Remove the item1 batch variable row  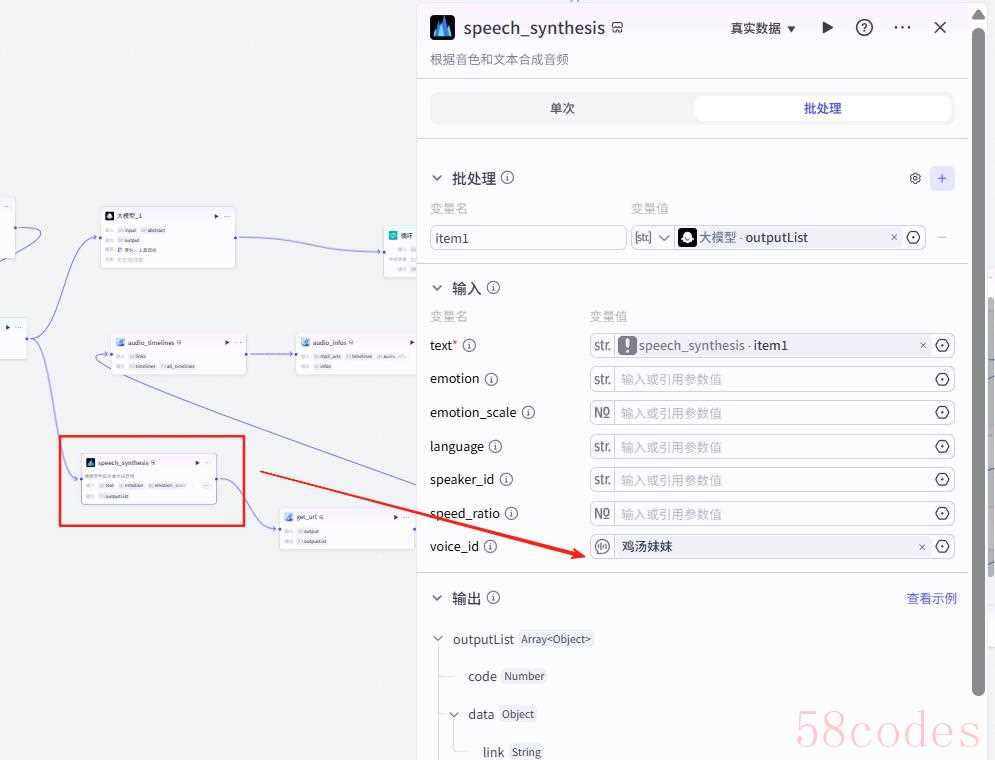pos(942,237)
